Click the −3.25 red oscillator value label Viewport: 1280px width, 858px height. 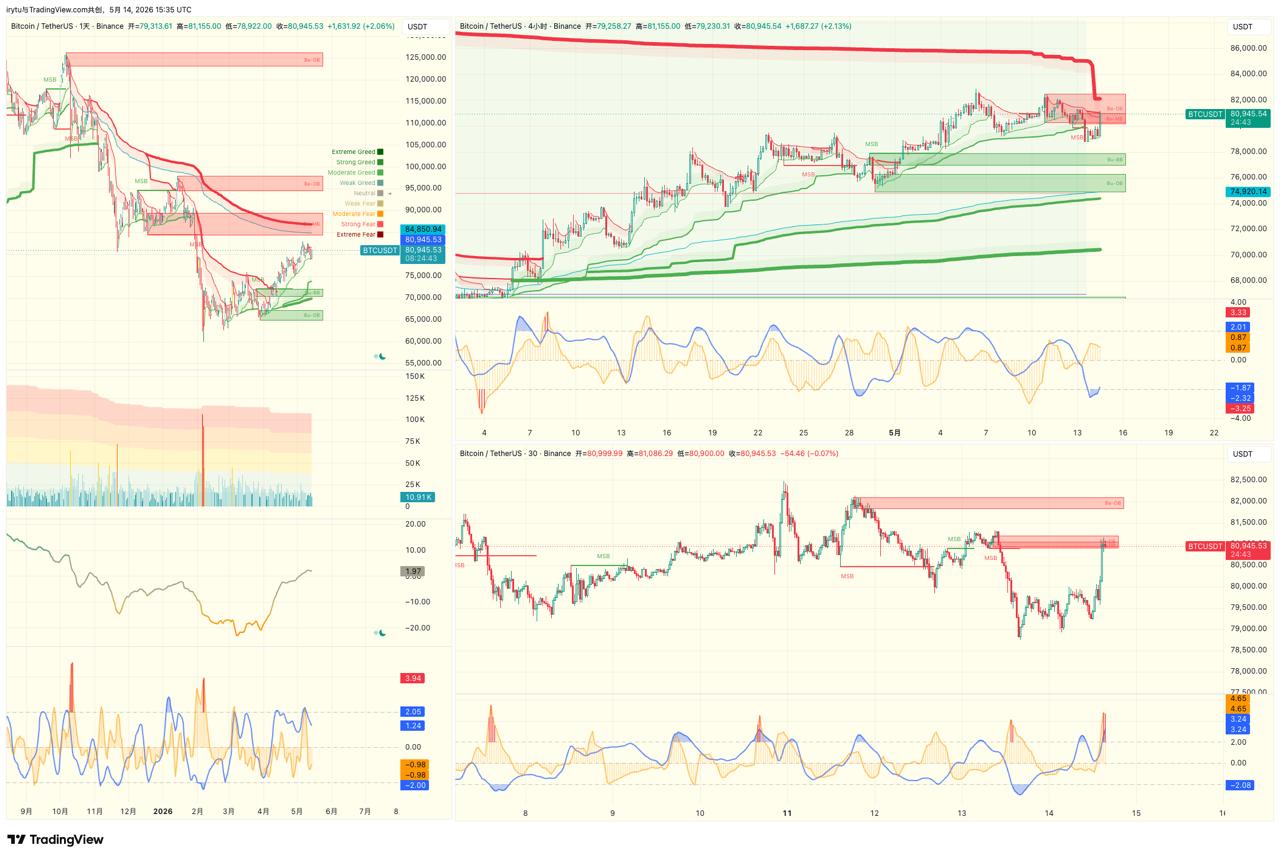tap(1238, 408)
